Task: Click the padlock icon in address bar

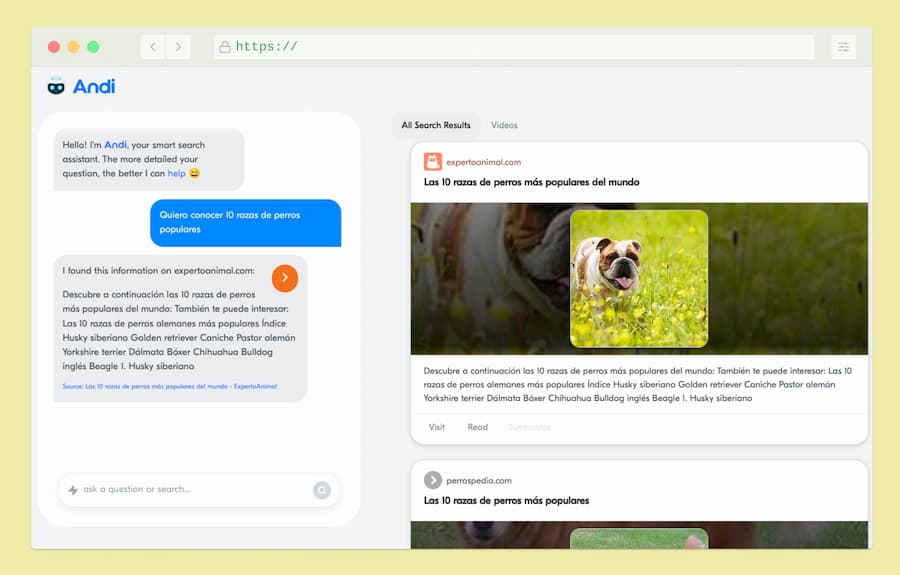Action: (x=225, y=47)
